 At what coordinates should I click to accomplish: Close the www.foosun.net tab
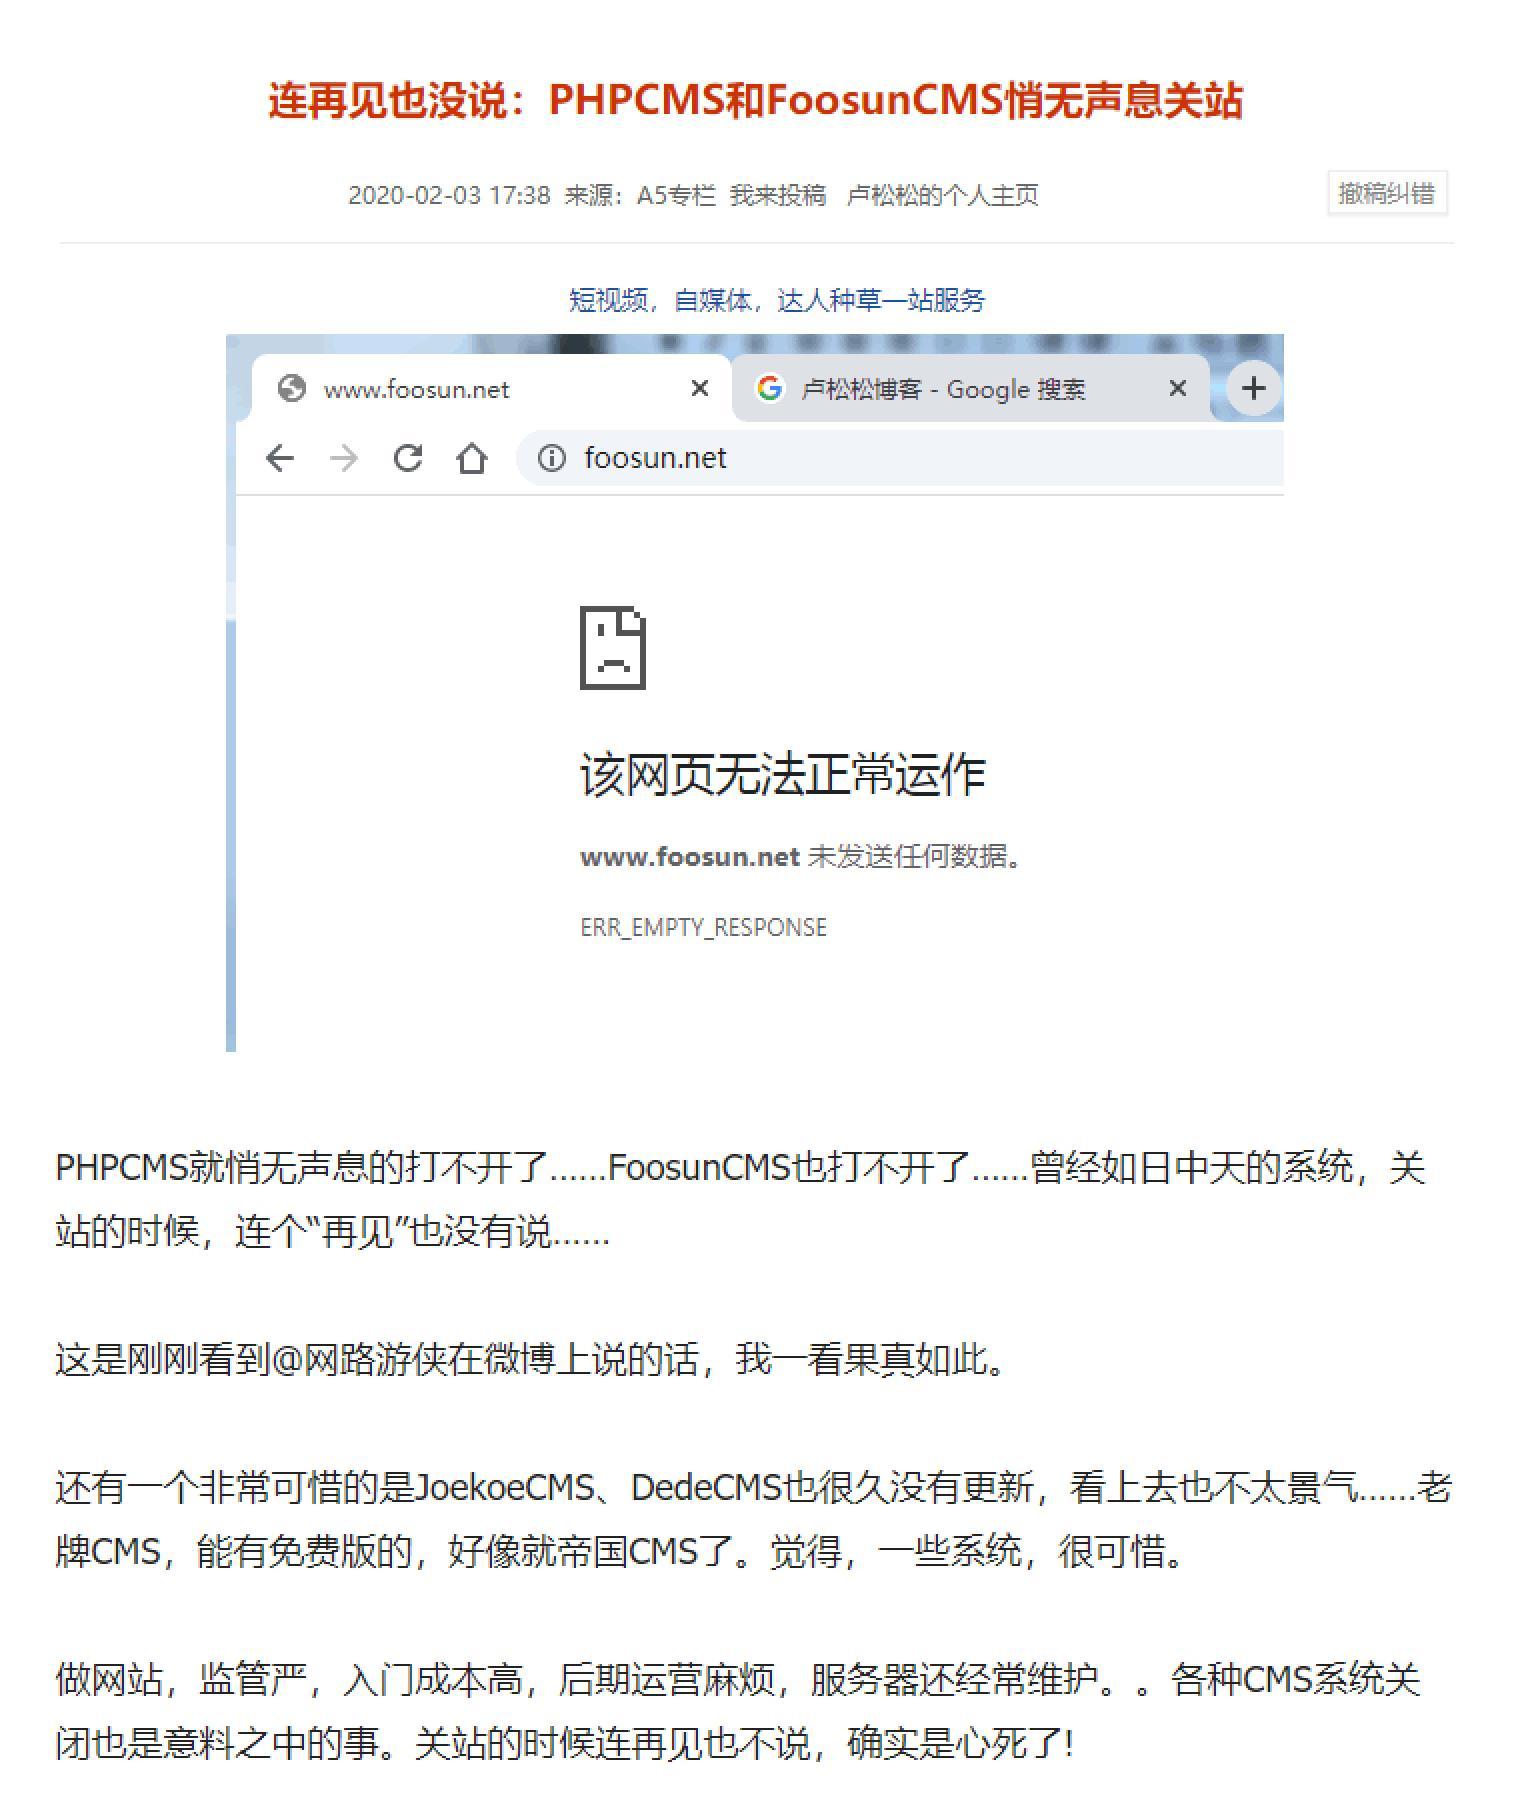click(700, 388)
